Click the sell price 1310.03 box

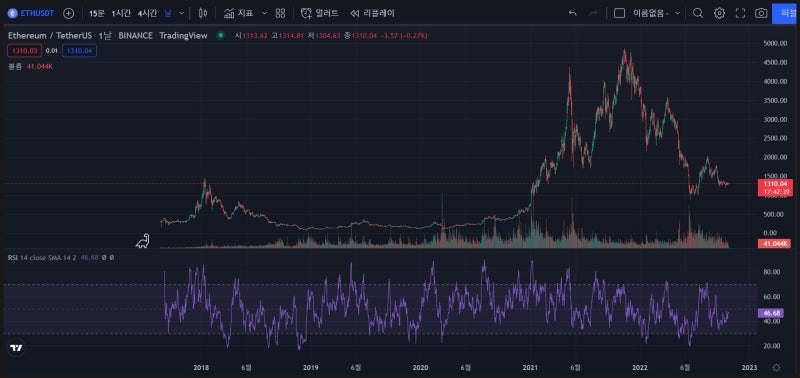24,51
